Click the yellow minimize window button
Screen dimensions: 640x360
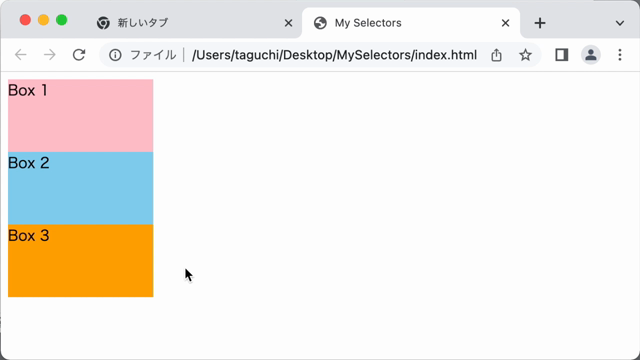click(43, 20)
